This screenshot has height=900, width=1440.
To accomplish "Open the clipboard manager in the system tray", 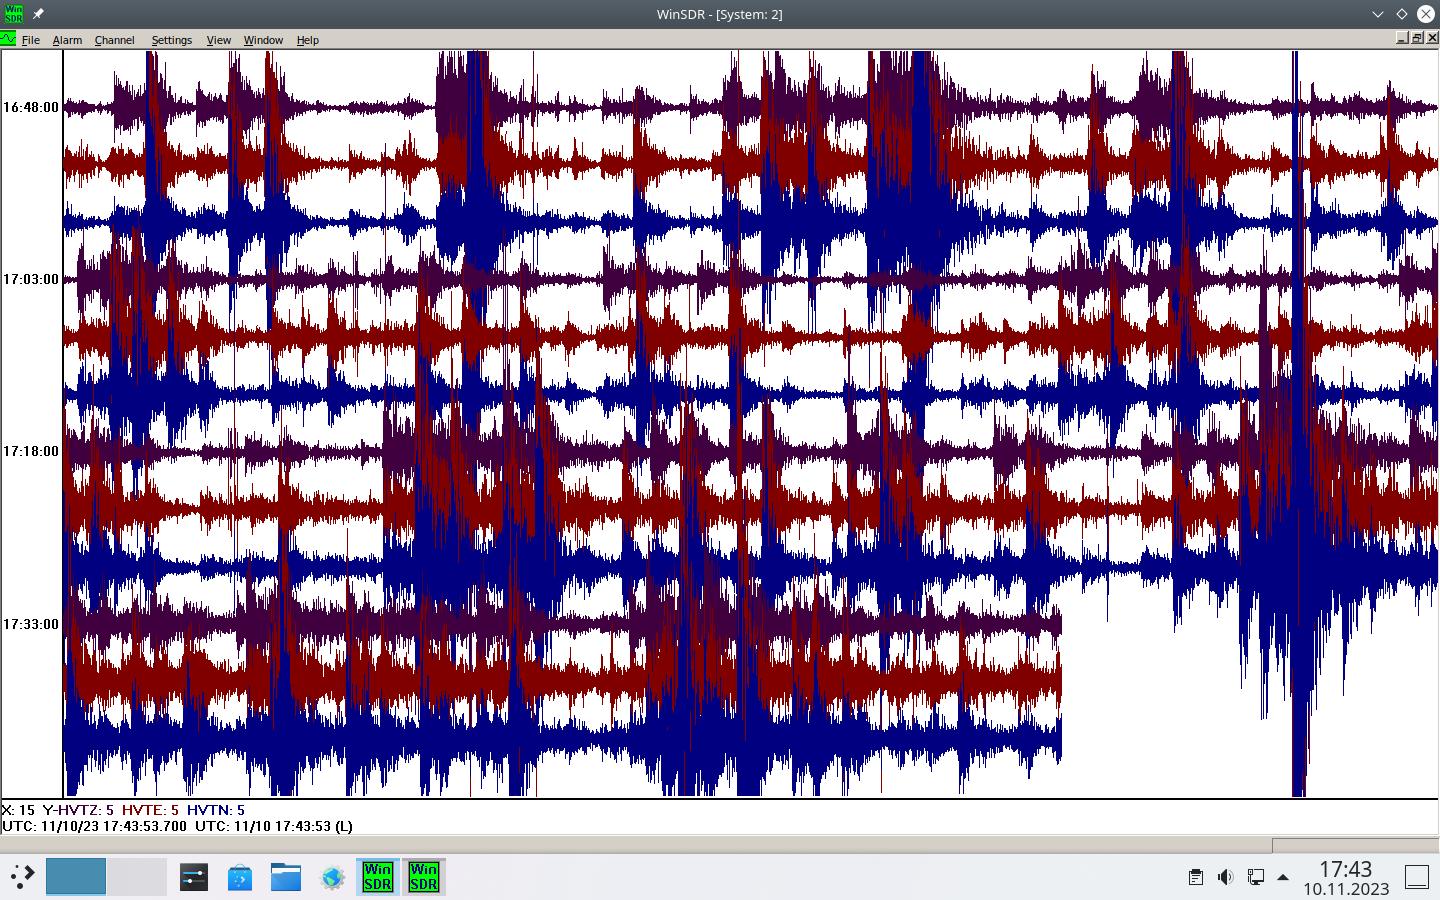I will click(1196, 877).
